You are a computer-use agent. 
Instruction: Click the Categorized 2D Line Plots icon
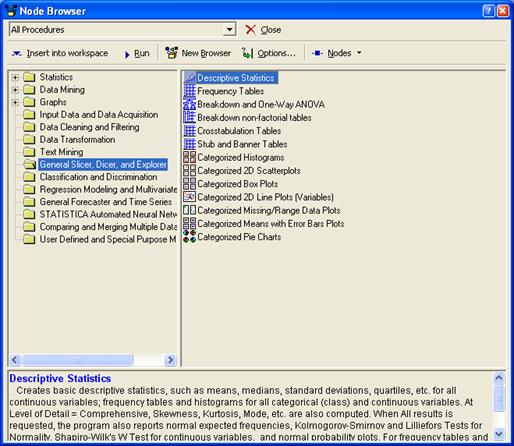189,197
